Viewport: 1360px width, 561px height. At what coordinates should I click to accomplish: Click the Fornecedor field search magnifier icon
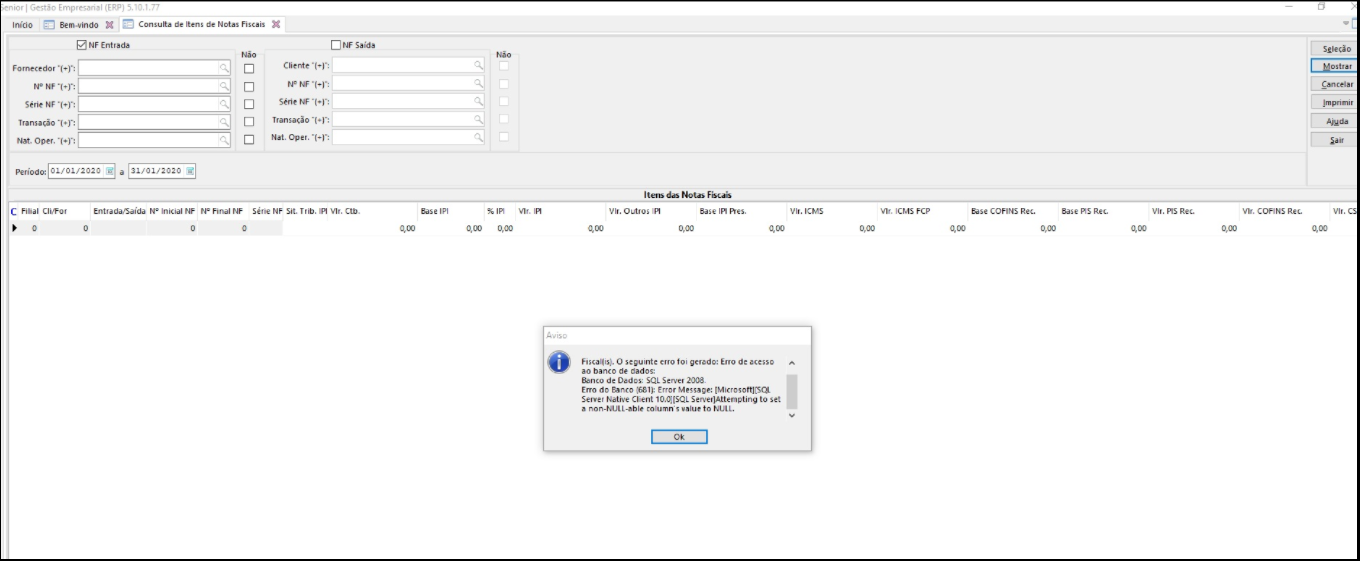[x=225, y=68]
